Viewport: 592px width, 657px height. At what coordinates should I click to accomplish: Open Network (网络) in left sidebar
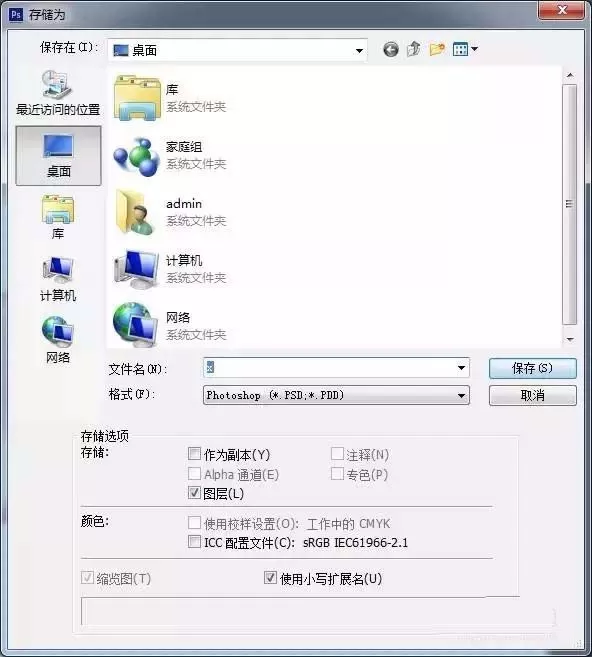(x=58, y=340)
